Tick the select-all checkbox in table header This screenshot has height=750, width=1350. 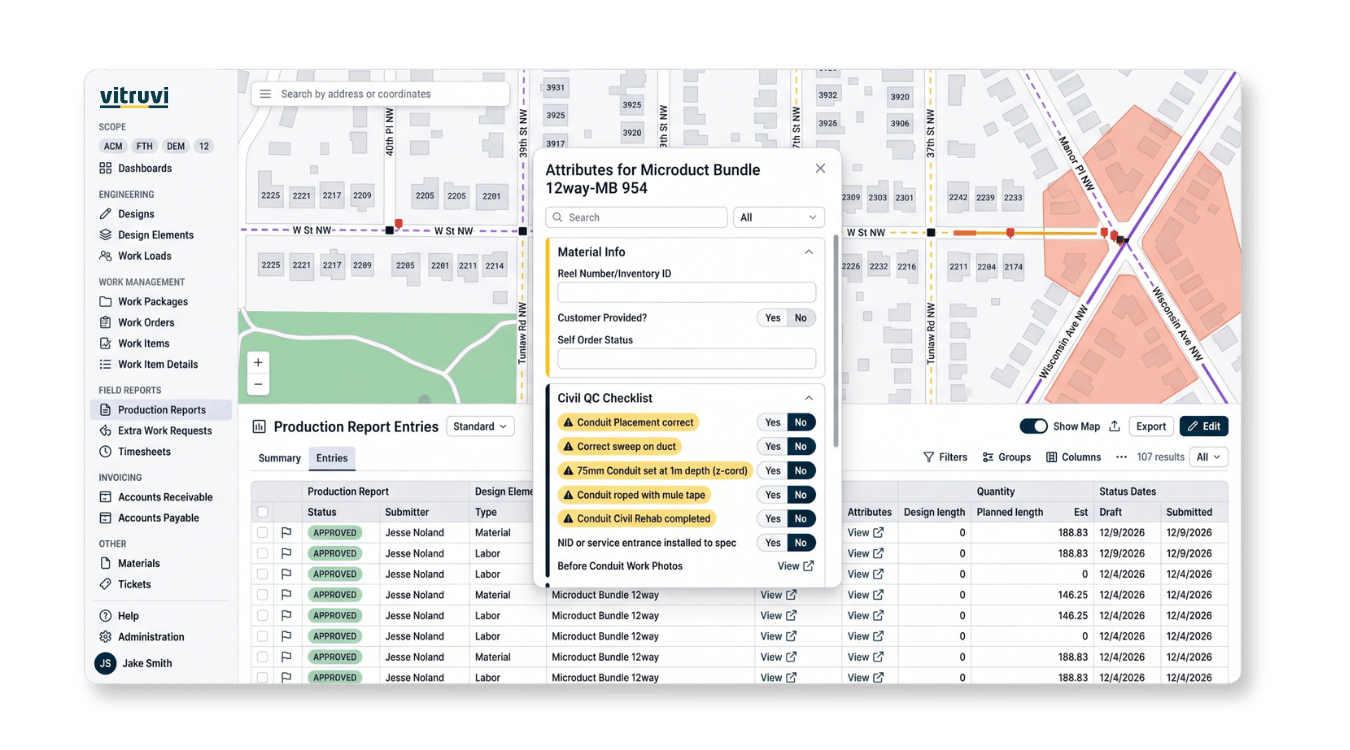pos(263,512)
